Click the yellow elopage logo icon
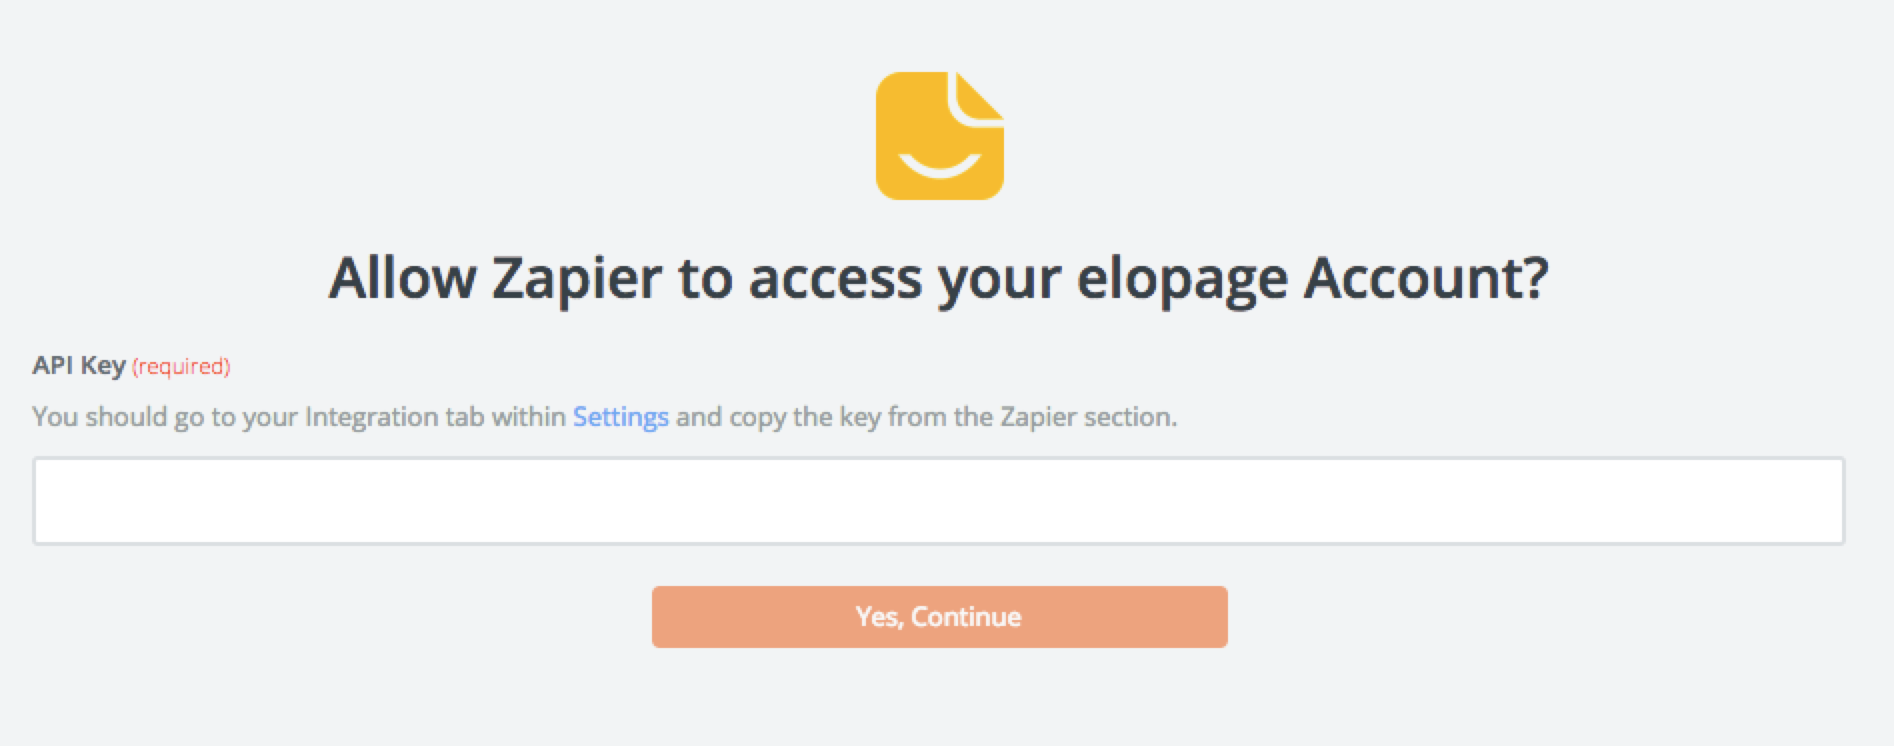Image resolution: width=1894 pixels, height=746 pixels. point(939,136)
